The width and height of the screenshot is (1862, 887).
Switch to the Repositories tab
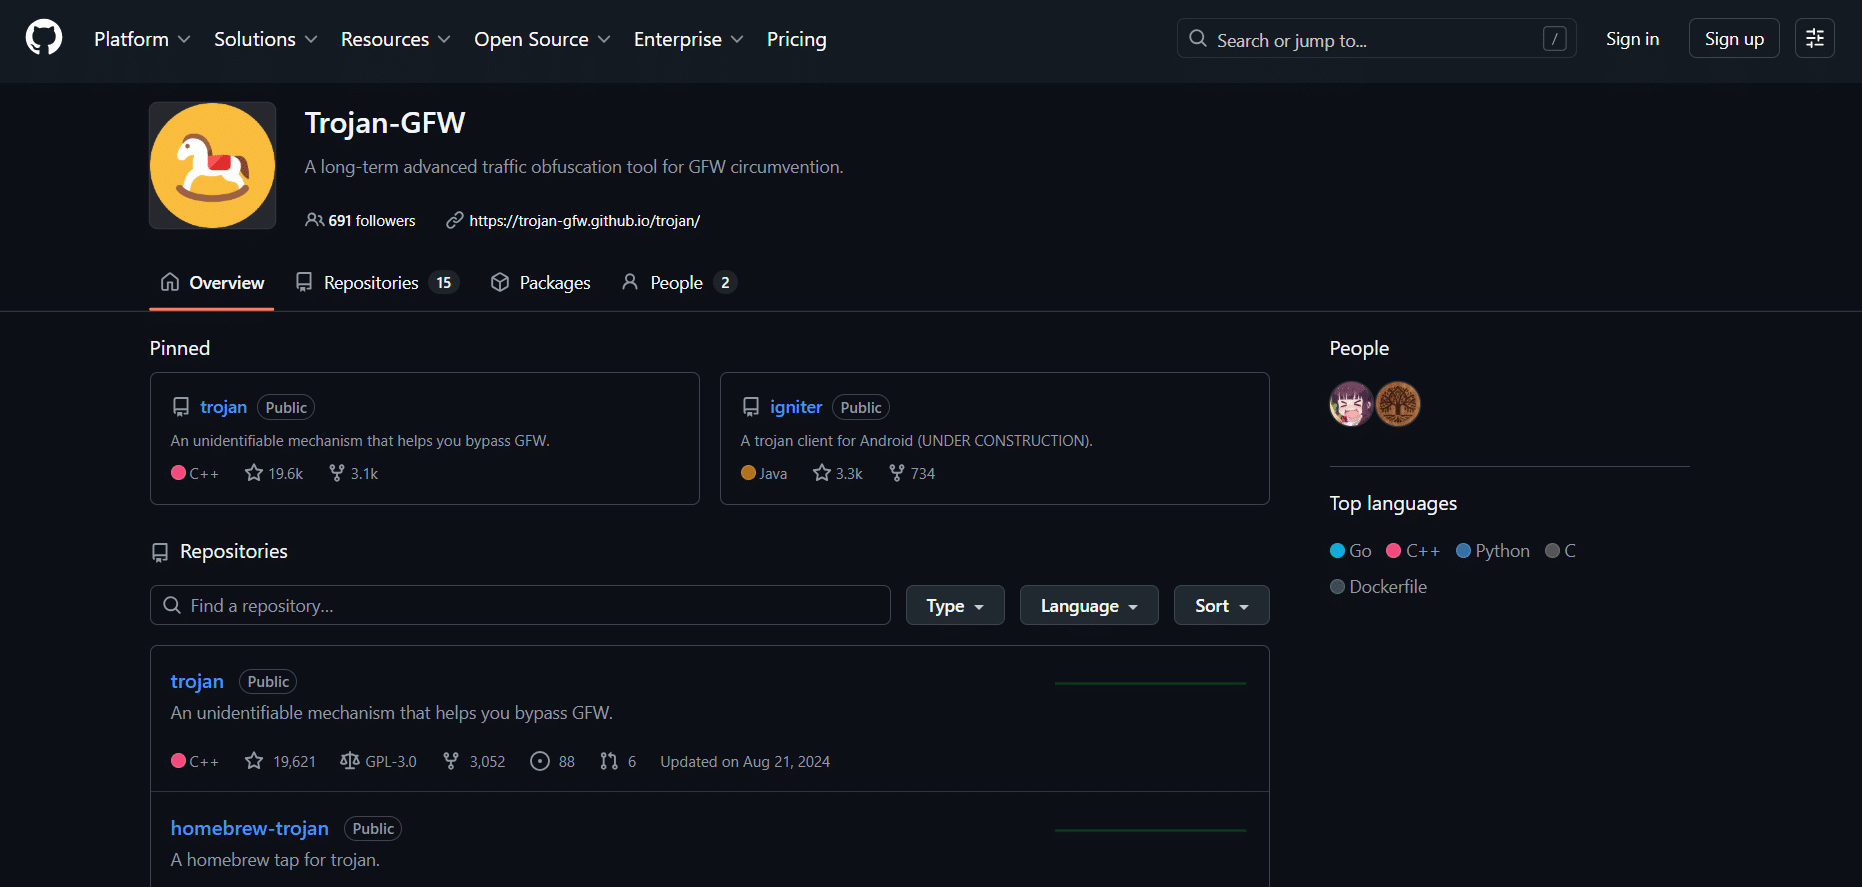click(x=376, y=283)
